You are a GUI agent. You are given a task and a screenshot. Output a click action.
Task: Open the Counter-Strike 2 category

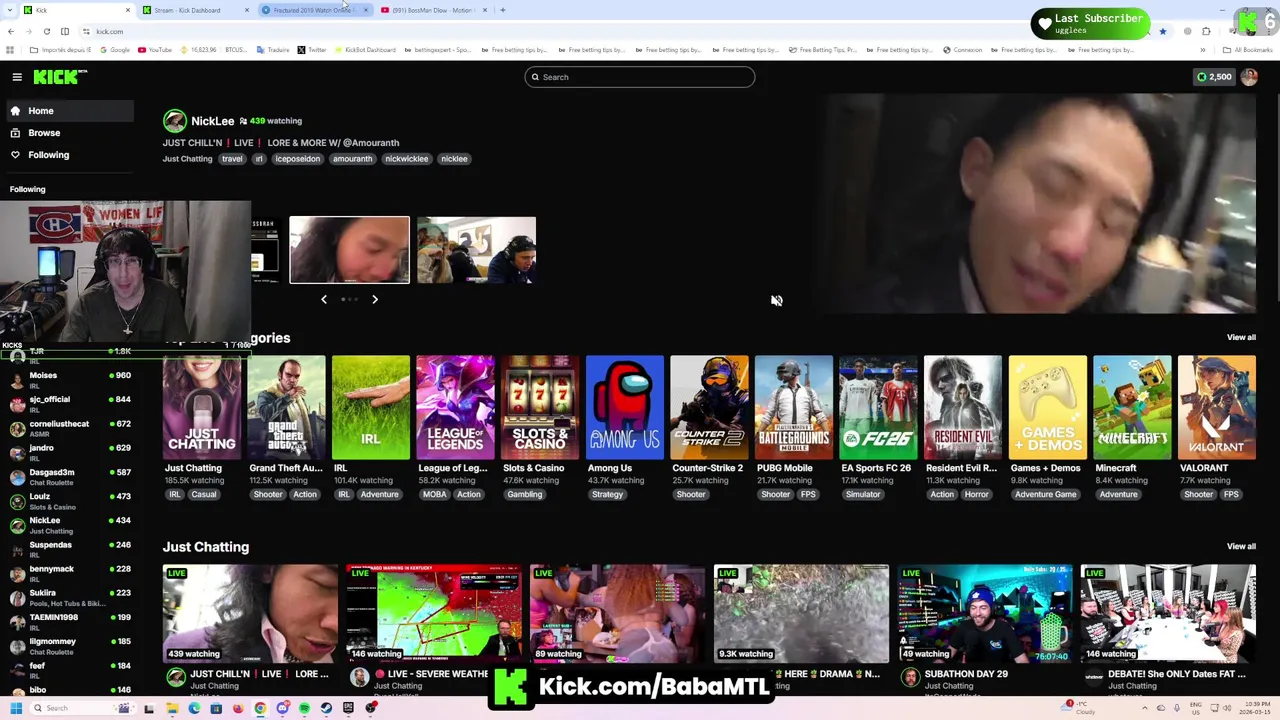pyautogui.click(x=709, y=408)
